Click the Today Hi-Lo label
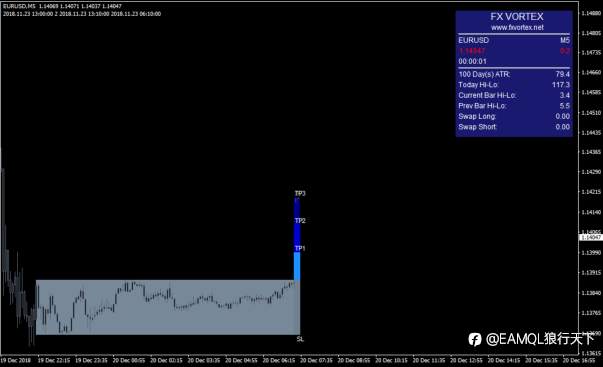The width and height of the screenshot is (603, 367). tap(478, 85)
